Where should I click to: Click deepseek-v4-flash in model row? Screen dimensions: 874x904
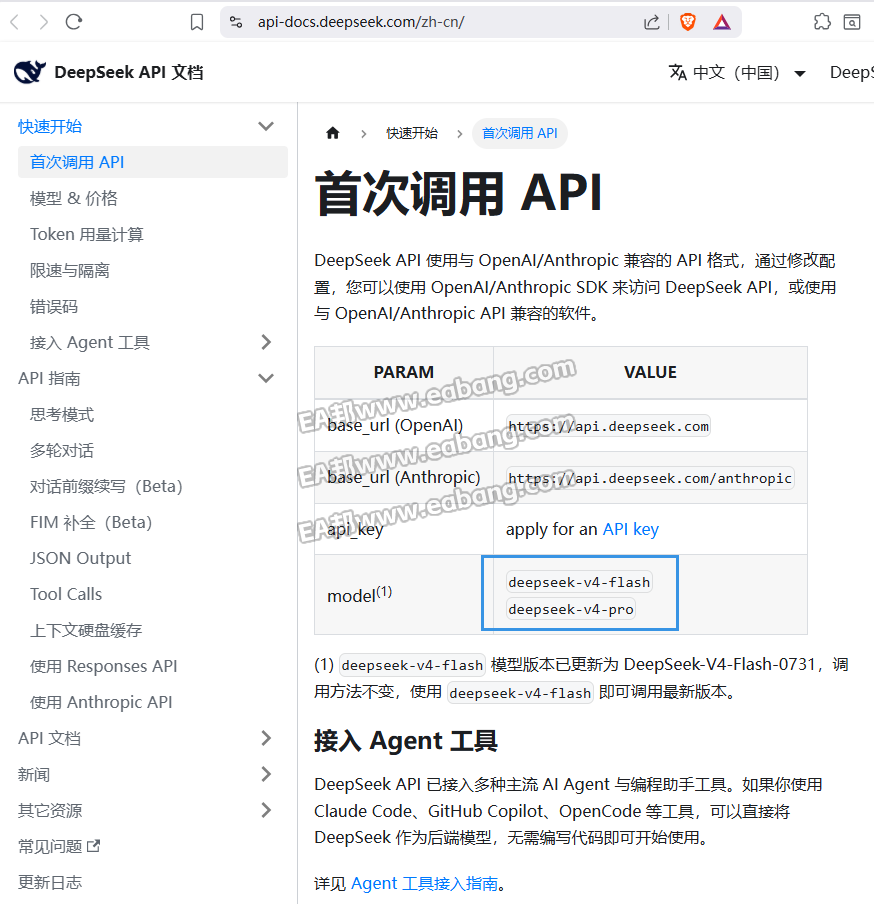[x=579, y=582]
